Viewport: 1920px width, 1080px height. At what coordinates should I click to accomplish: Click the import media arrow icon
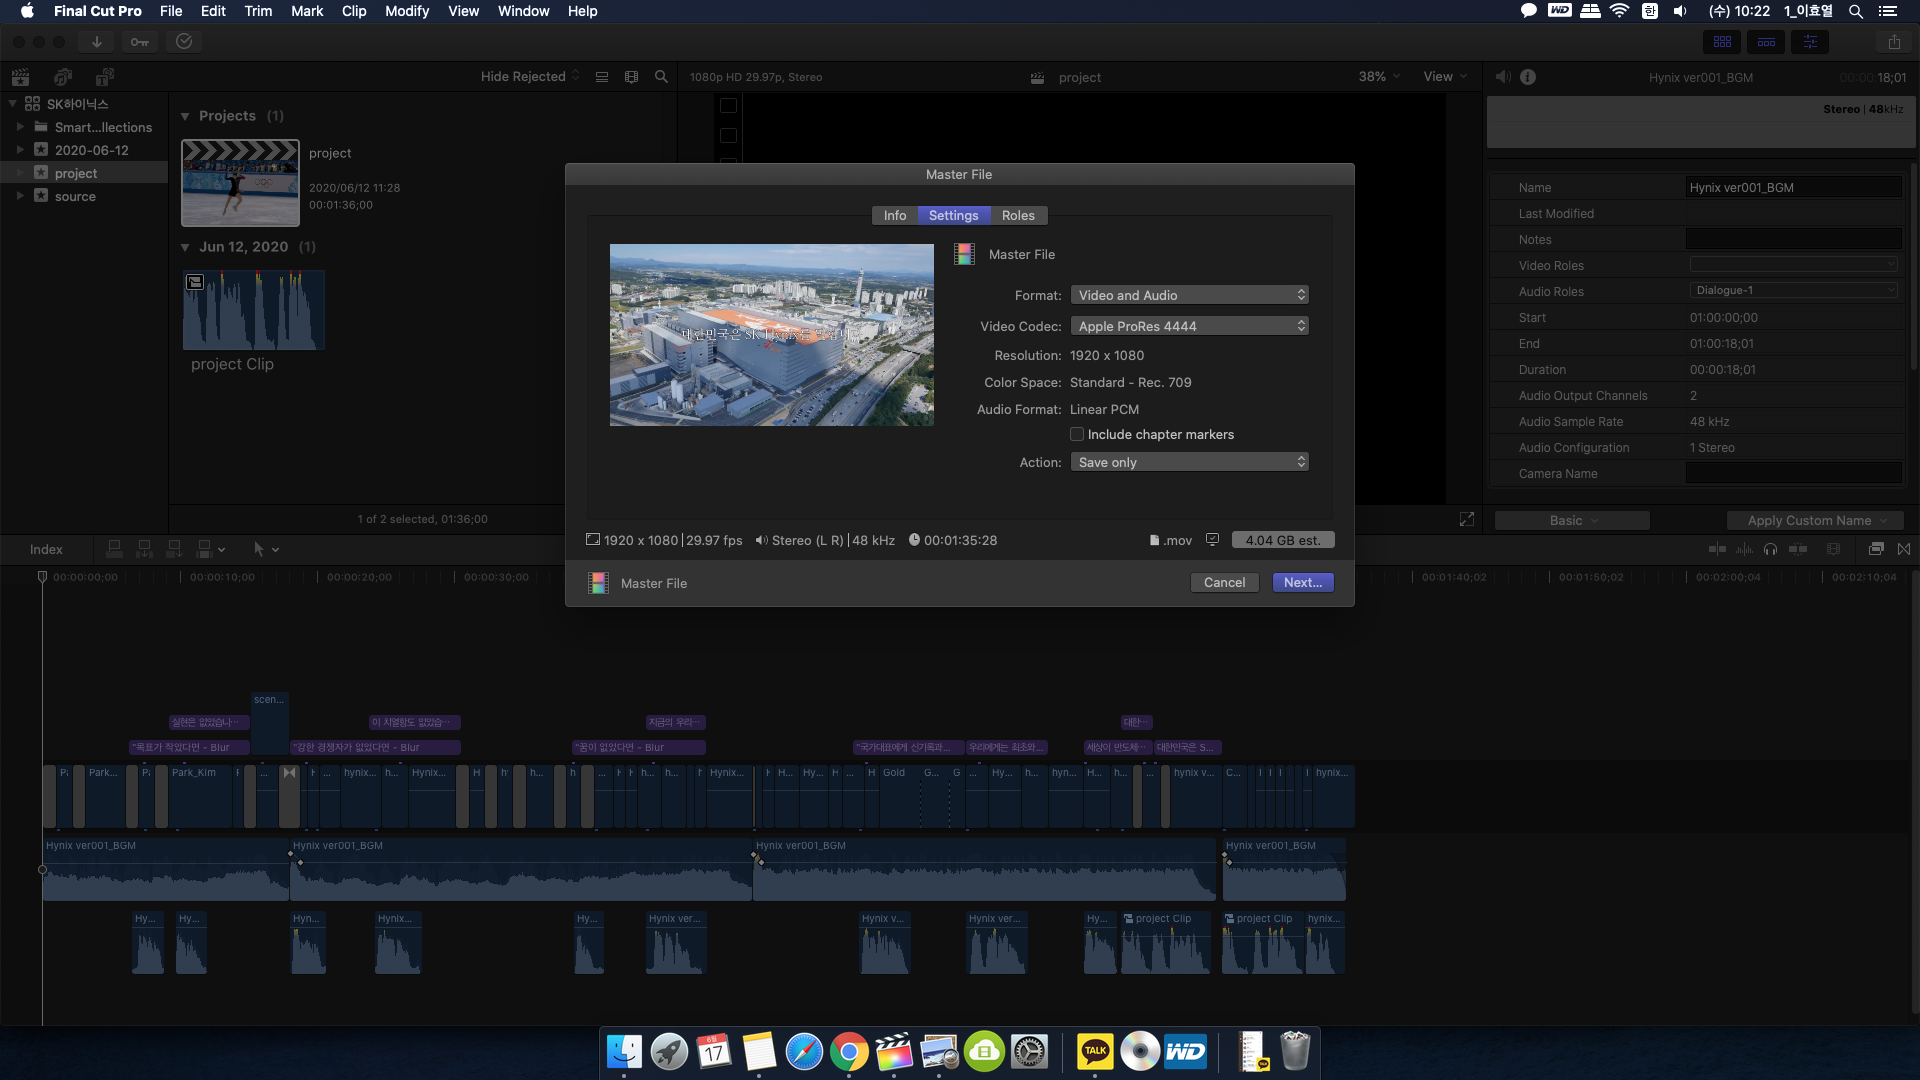(x=97, y=42)
